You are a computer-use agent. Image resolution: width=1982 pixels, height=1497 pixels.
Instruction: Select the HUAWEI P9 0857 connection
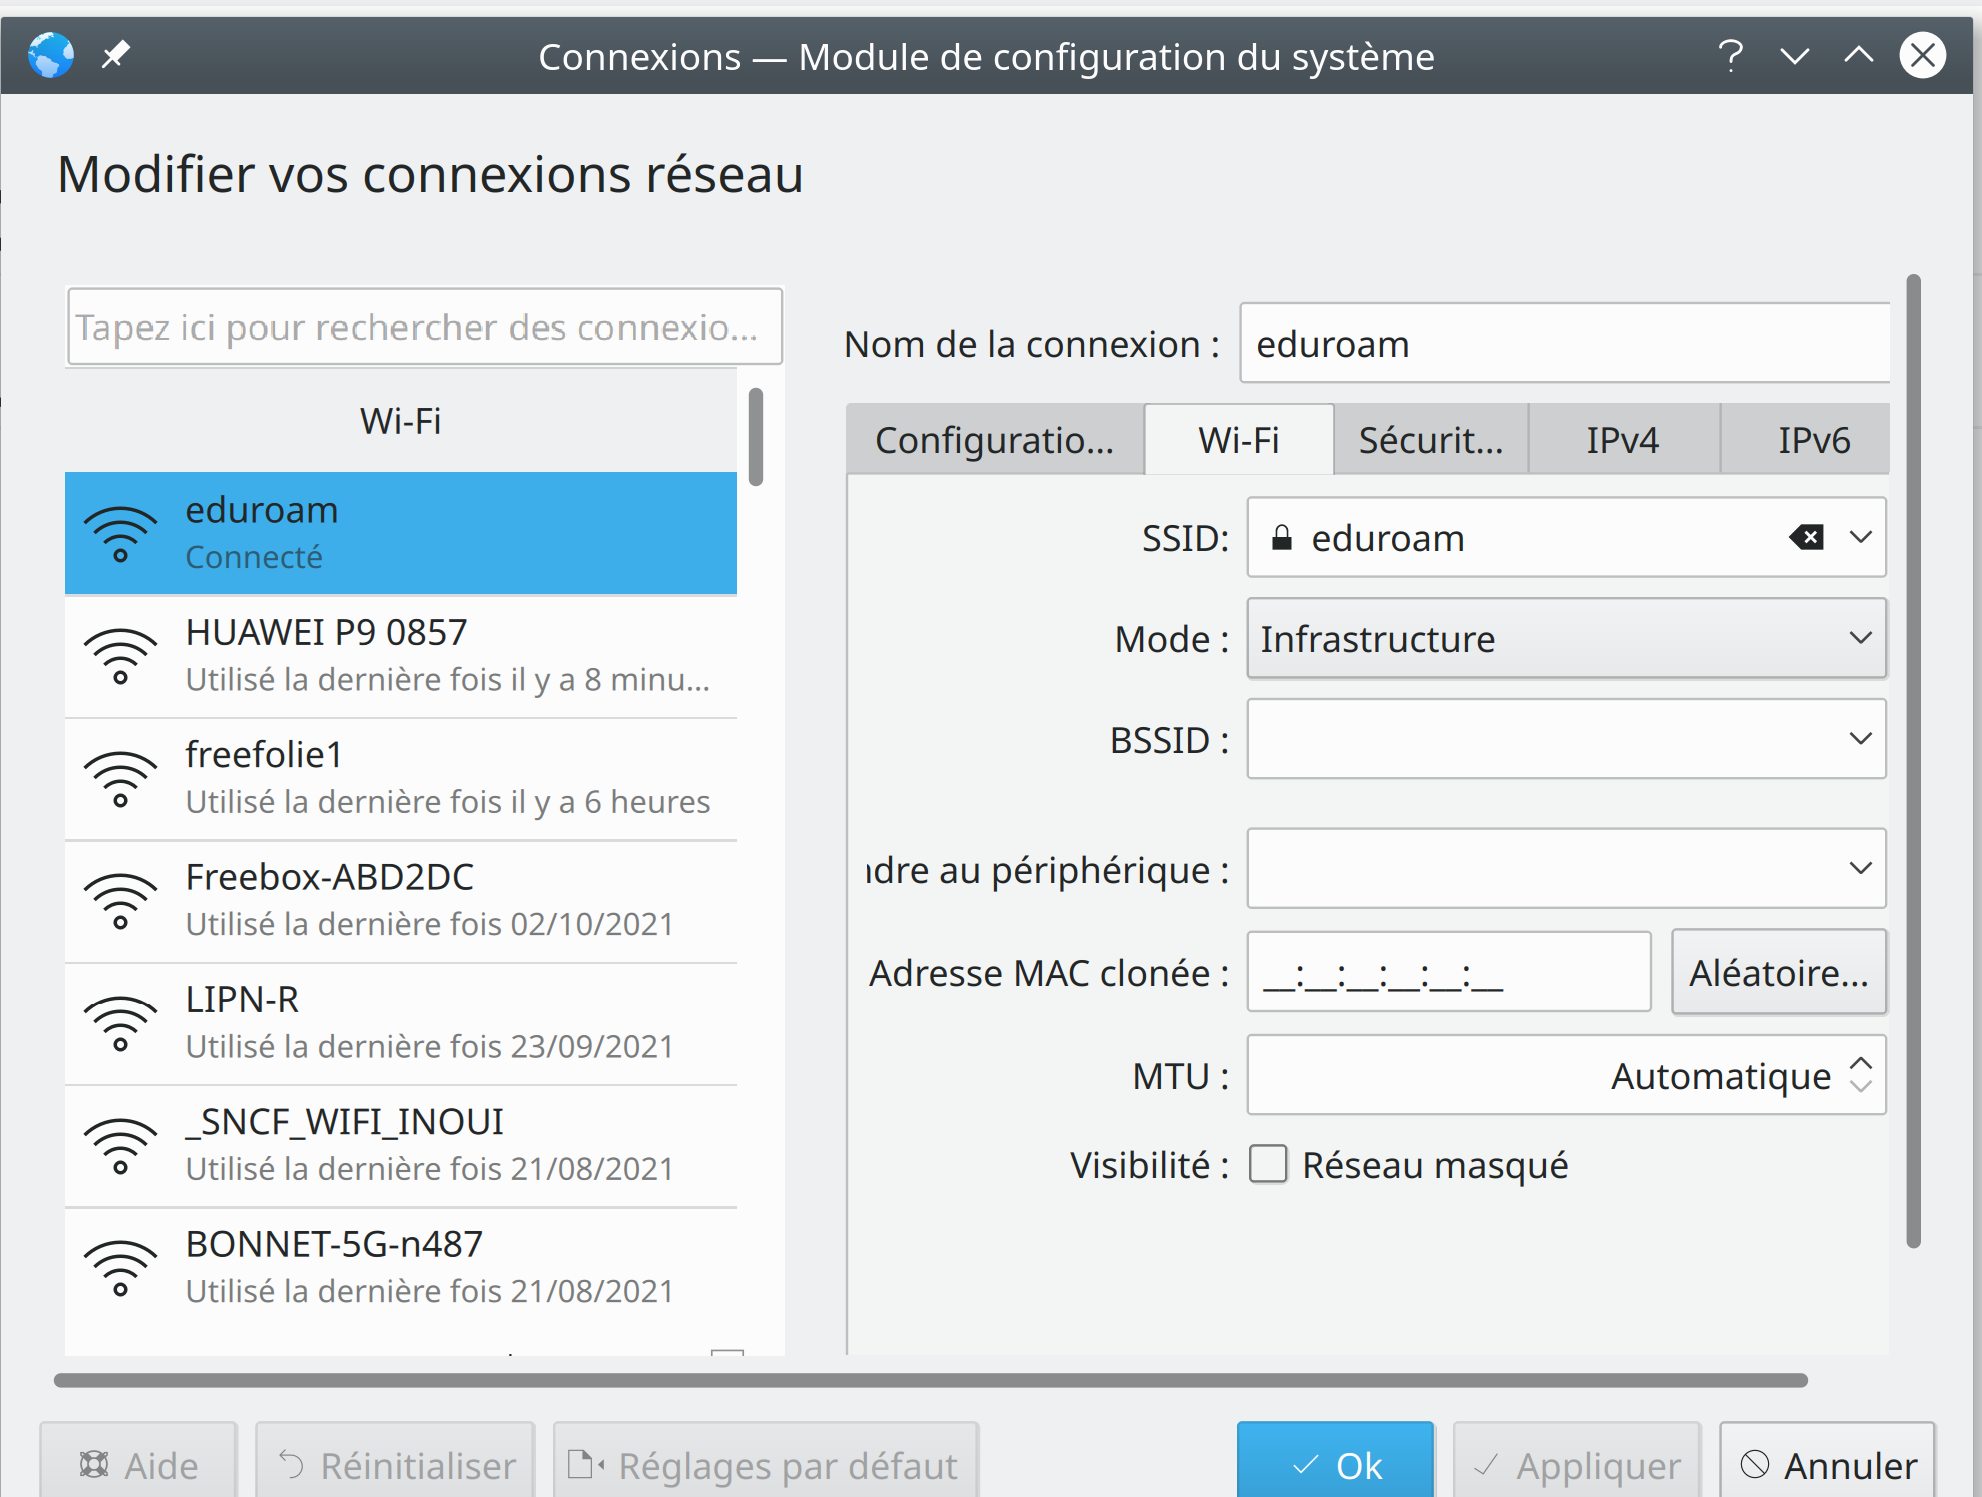tap(400, 656)
